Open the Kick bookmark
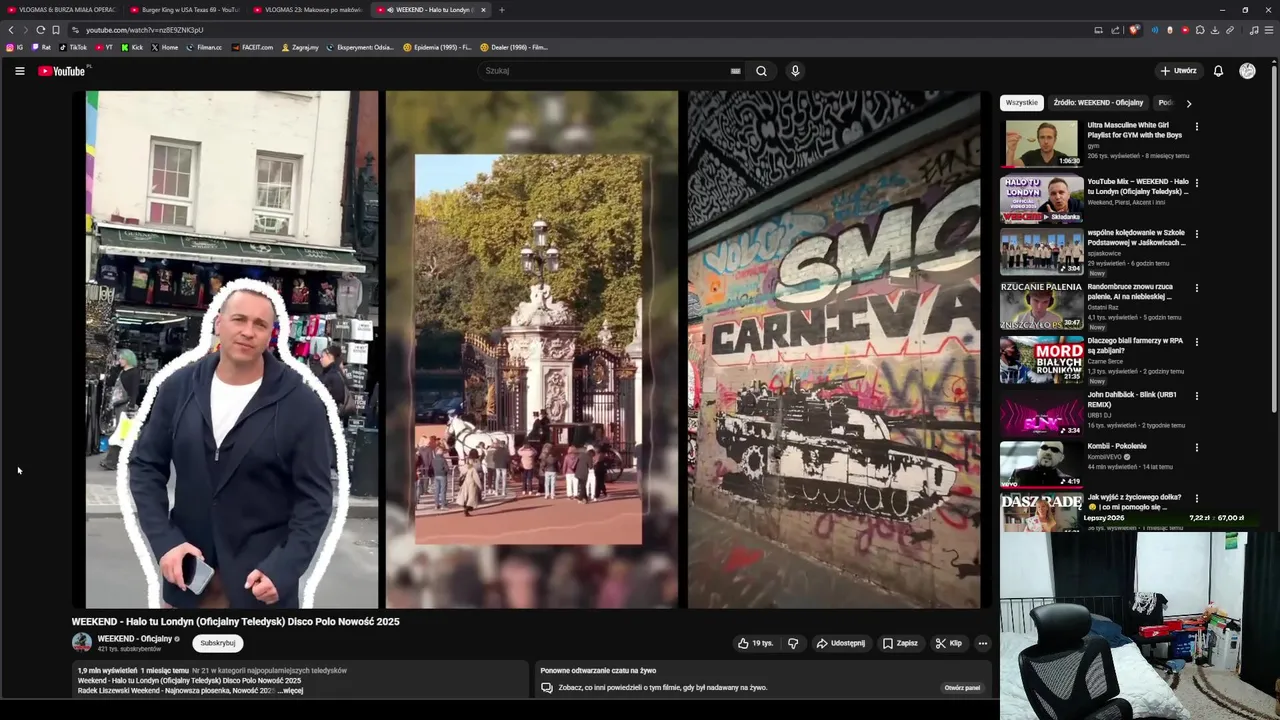 [132, 47]
